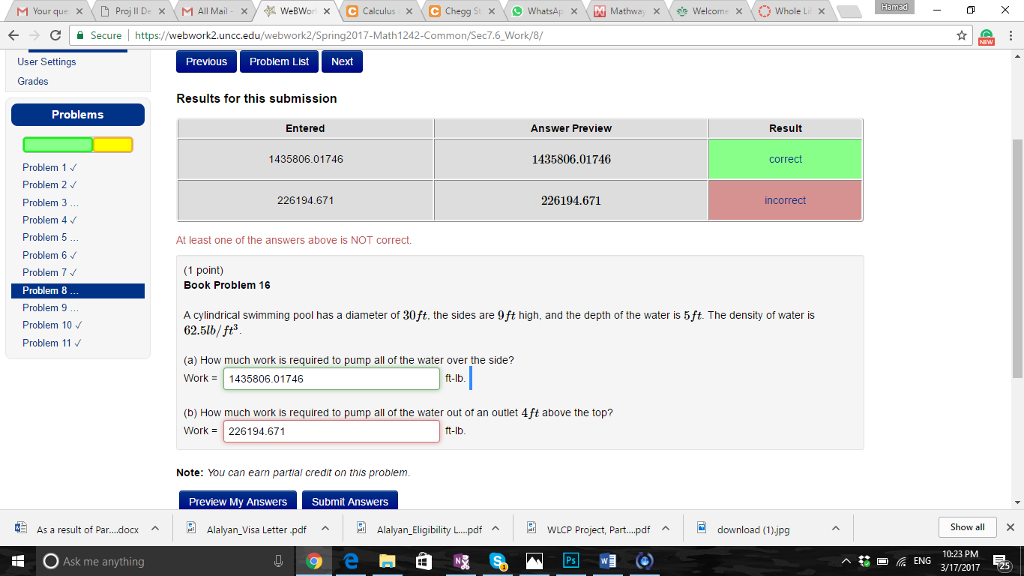
Task: Launch Microsoft Word from the taskbar
Action: [607, 562]
